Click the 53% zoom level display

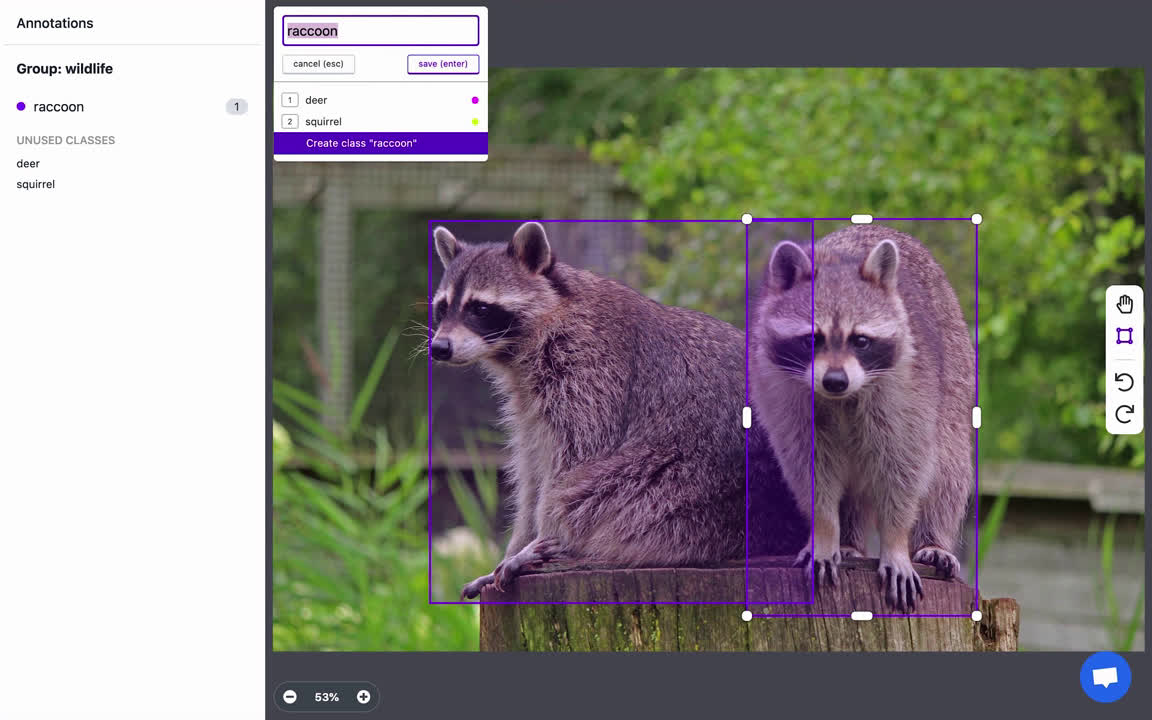click(x=326, y=697)
